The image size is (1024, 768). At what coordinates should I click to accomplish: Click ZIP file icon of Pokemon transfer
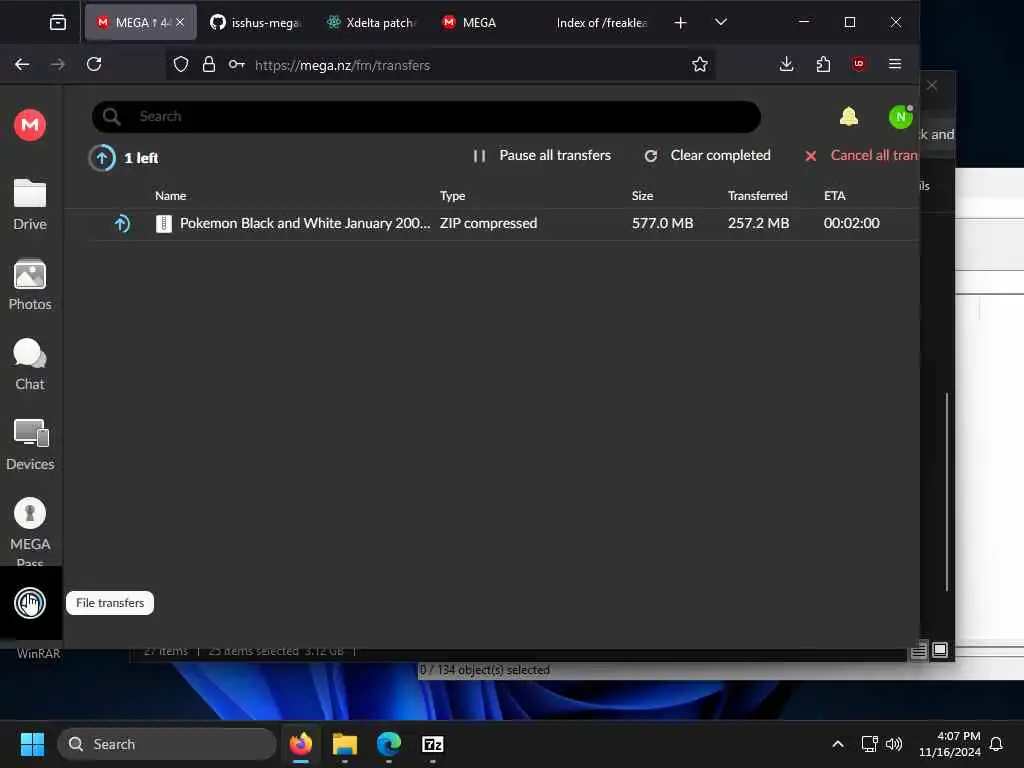click(x=164, y=224)
